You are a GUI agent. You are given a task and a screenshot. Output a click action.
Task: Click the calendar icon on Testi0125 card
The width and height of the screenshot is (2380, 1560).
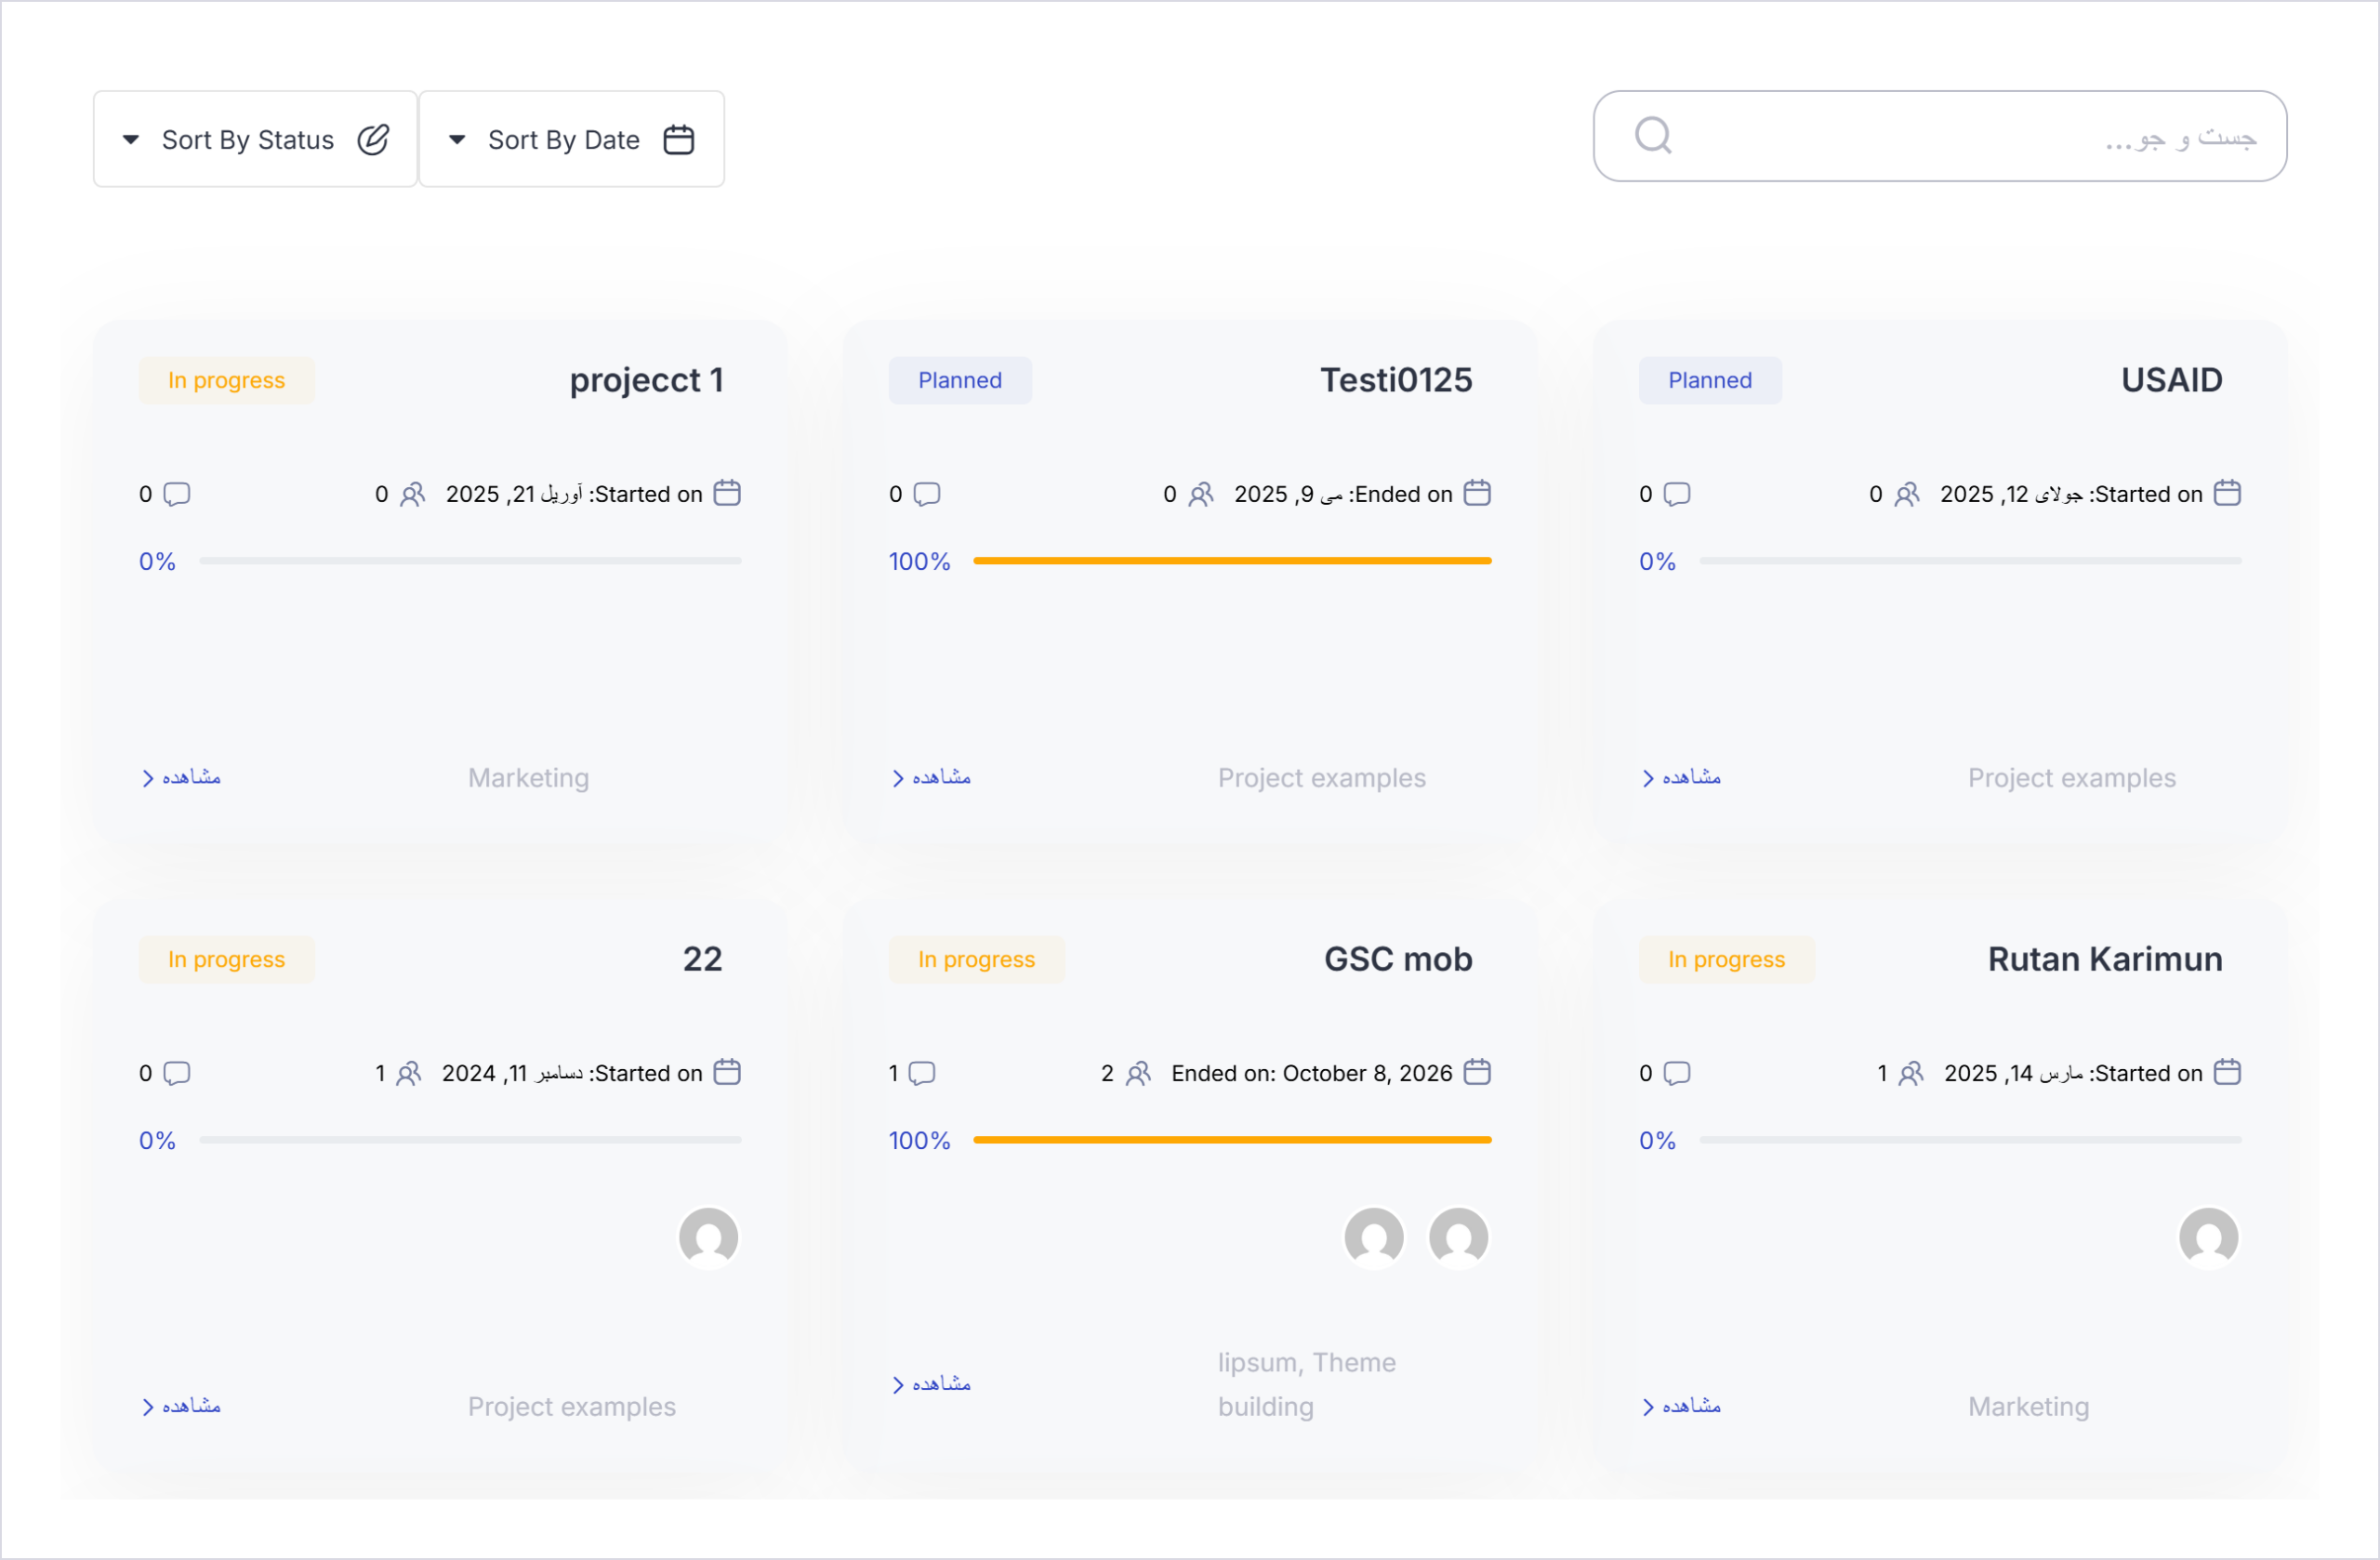click(1477, 493)
